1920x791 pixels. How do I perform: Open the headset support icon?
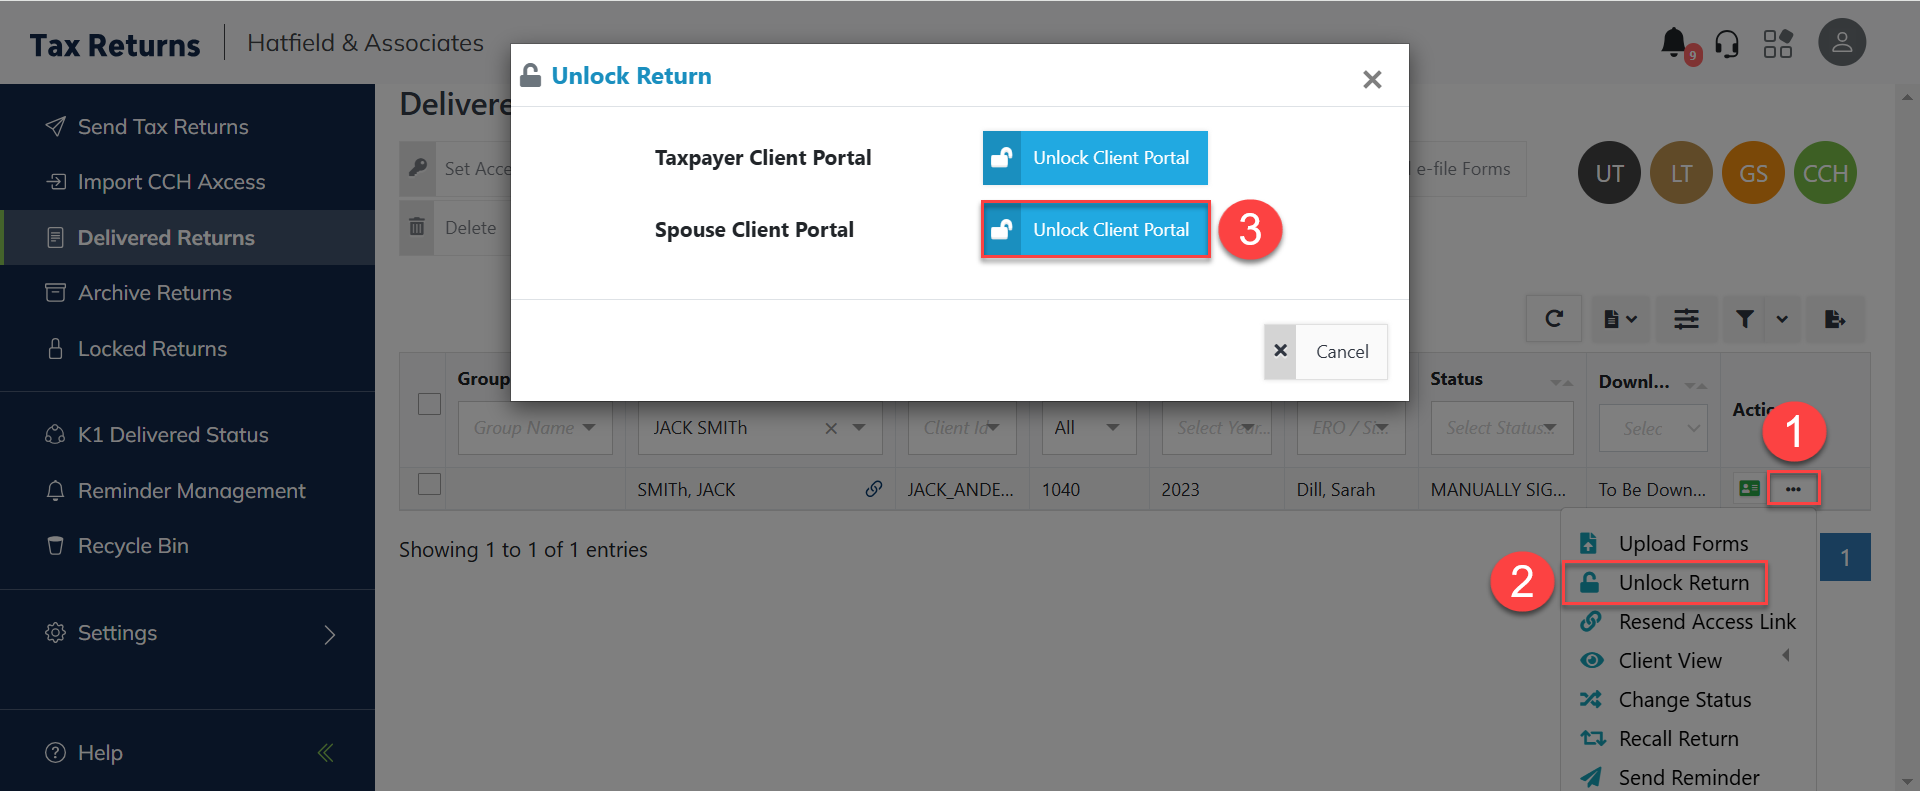point(1727,44)
